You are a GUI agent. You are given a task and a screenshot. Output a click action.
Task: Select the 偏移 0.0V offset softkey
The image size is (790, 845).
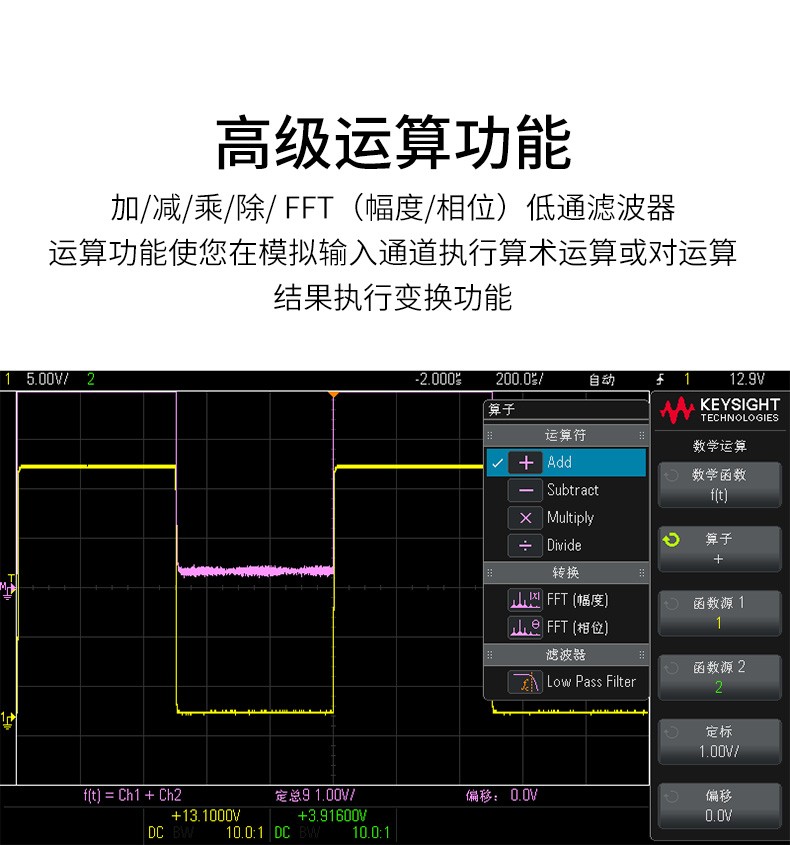point(719,806)
